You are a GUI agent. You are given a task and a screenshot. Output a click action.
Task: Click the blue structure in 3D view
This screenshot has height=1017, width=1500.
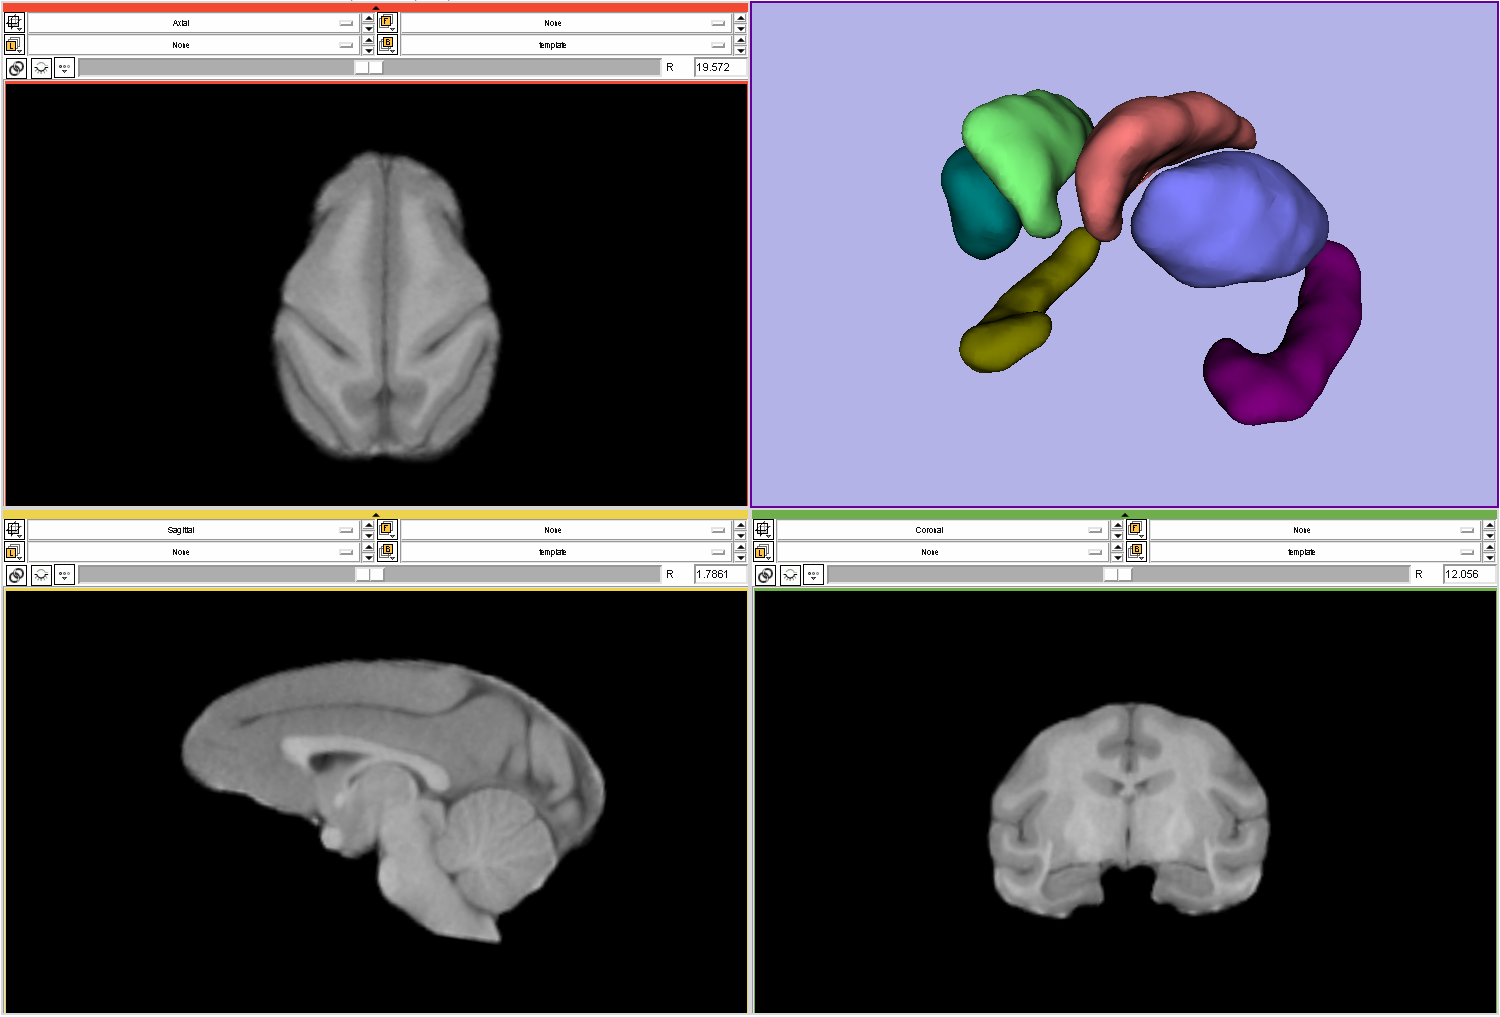click(1228, 220)
